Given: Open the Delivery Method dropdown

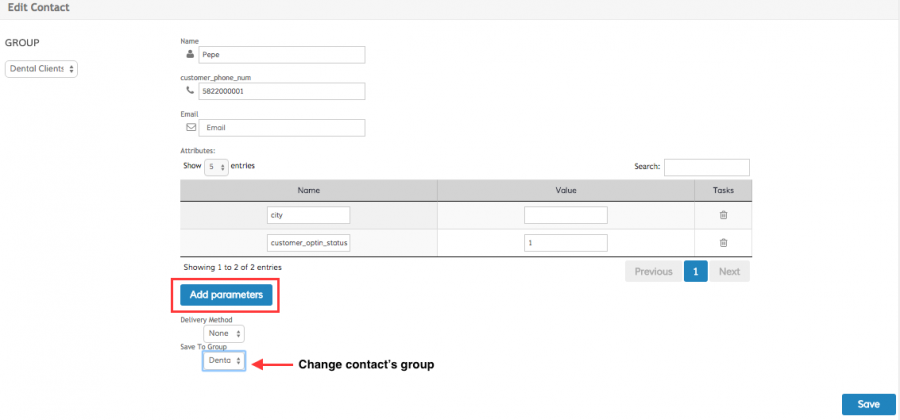Looking at the screenshot, I should 224,334.
